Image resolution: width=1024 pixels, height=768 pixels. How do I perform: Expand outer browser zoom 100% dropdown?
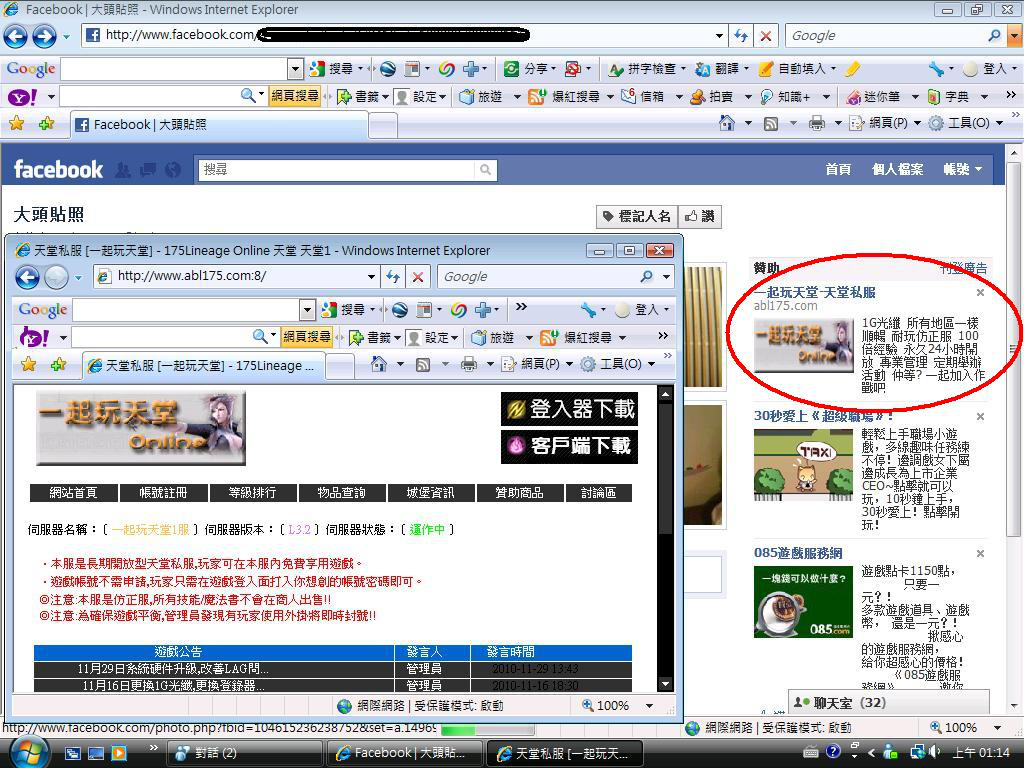point(997,728)
